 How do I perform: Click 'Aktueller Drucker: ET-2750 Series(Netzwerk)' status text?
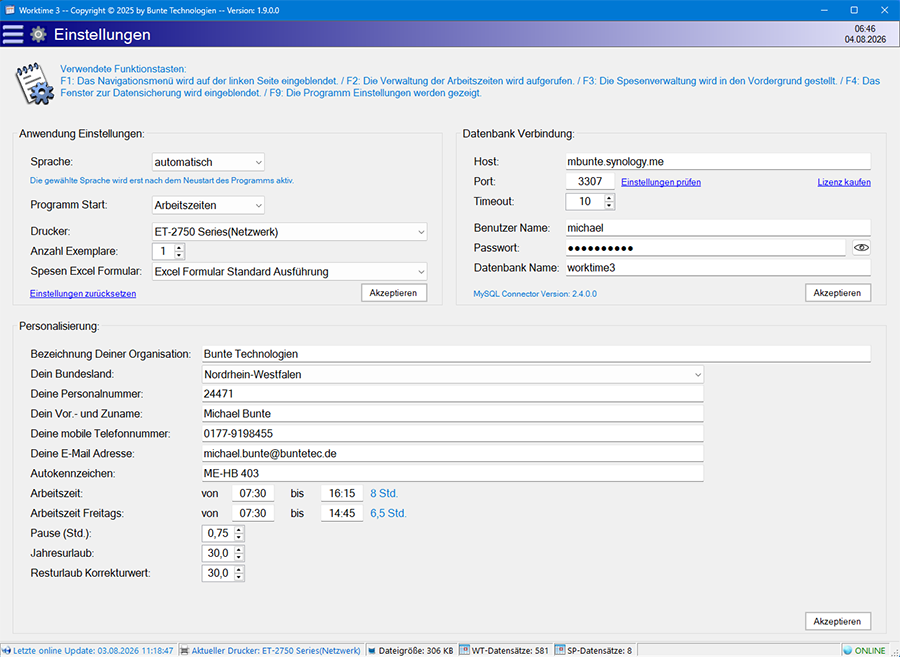(x=276, y=651)
